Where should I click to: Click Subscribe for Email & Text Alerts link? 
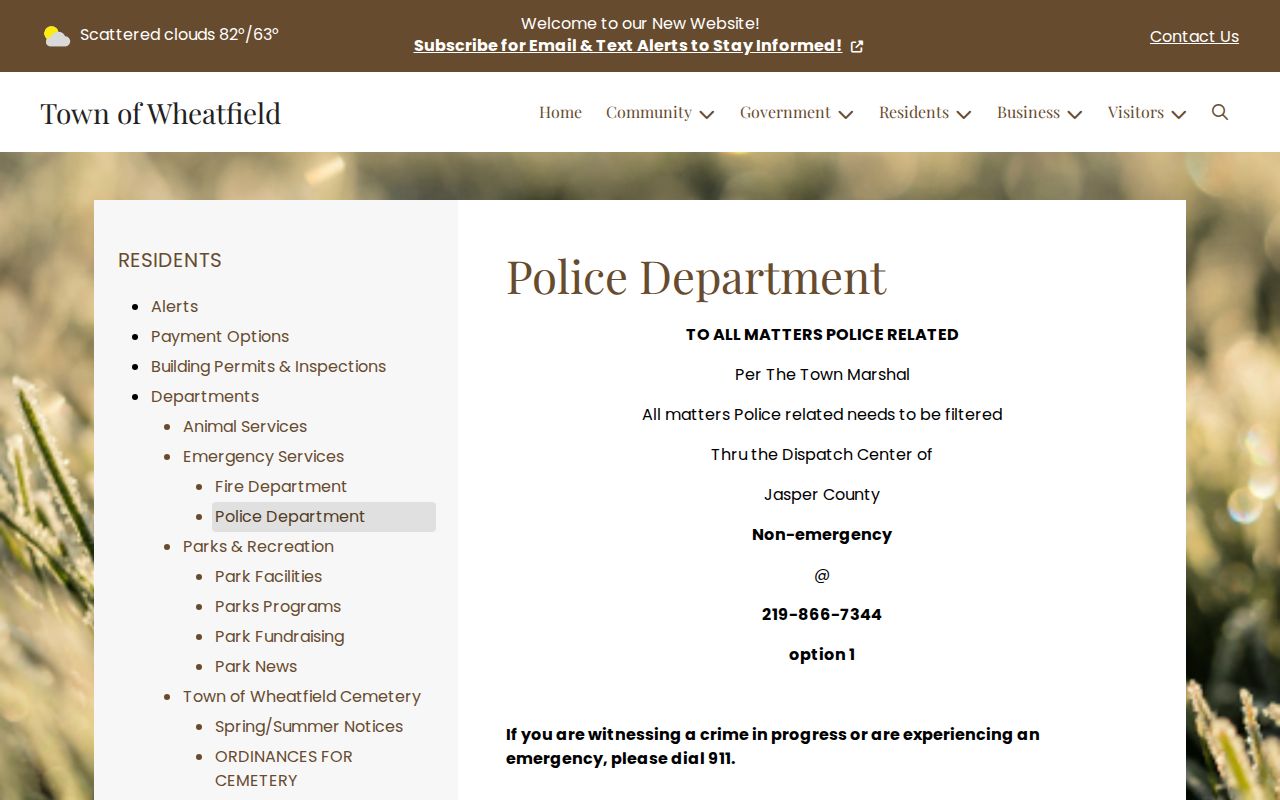coord(628,45)
